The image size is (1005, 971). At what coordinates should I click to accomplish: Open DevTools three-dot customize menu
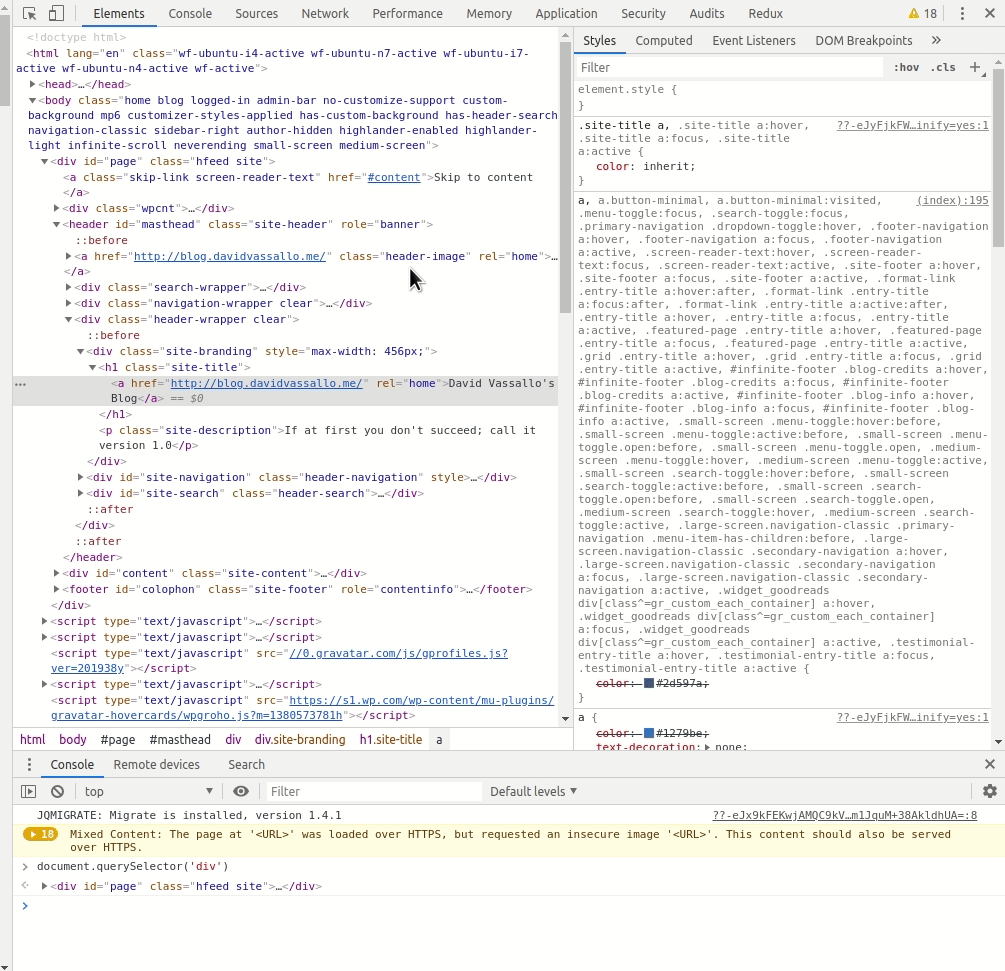click(962, 14)
